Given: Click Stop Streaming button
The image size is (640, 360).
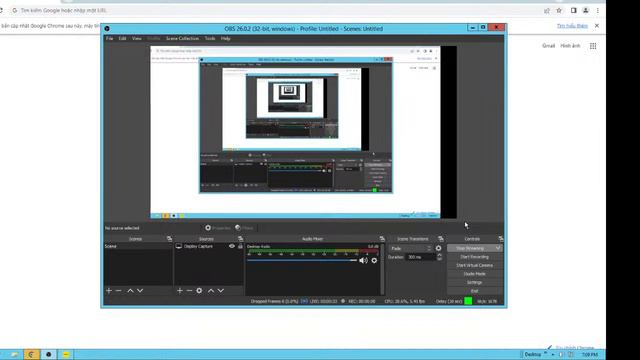Looking at the screenshot, I should (470, 248).
